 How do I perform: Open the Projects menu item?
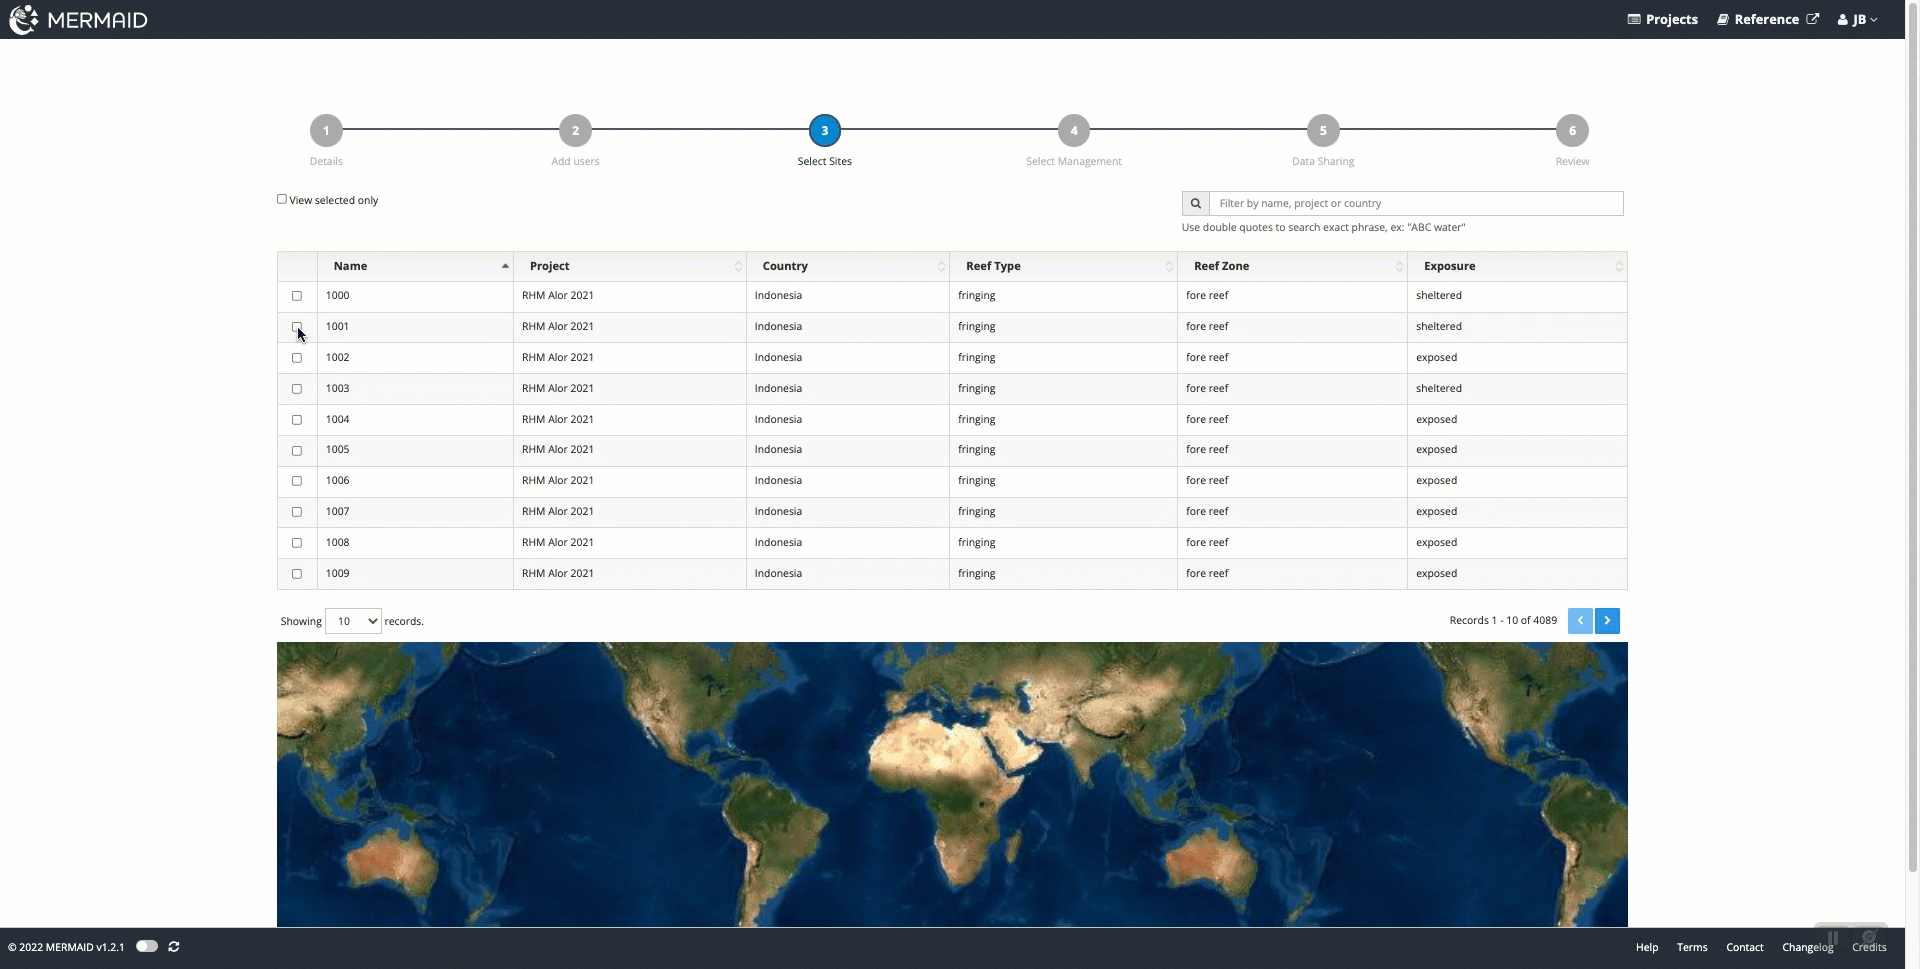[1662, 20]
